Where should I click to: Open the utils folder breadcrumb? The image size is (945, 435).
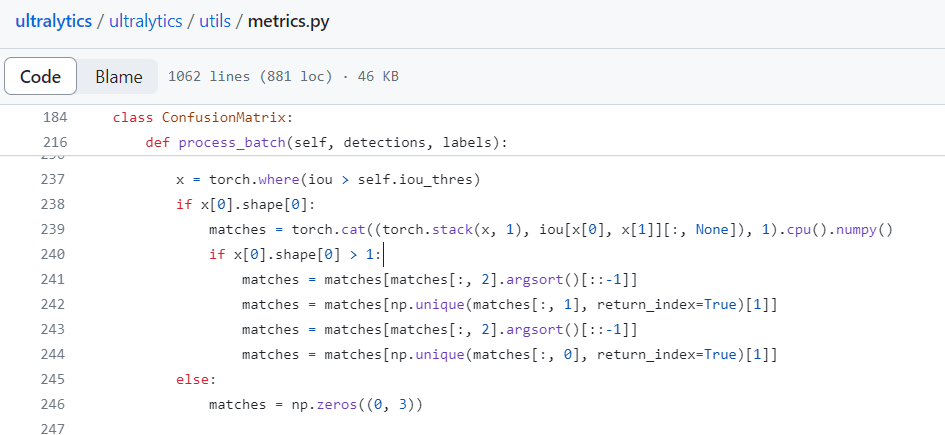215,21
